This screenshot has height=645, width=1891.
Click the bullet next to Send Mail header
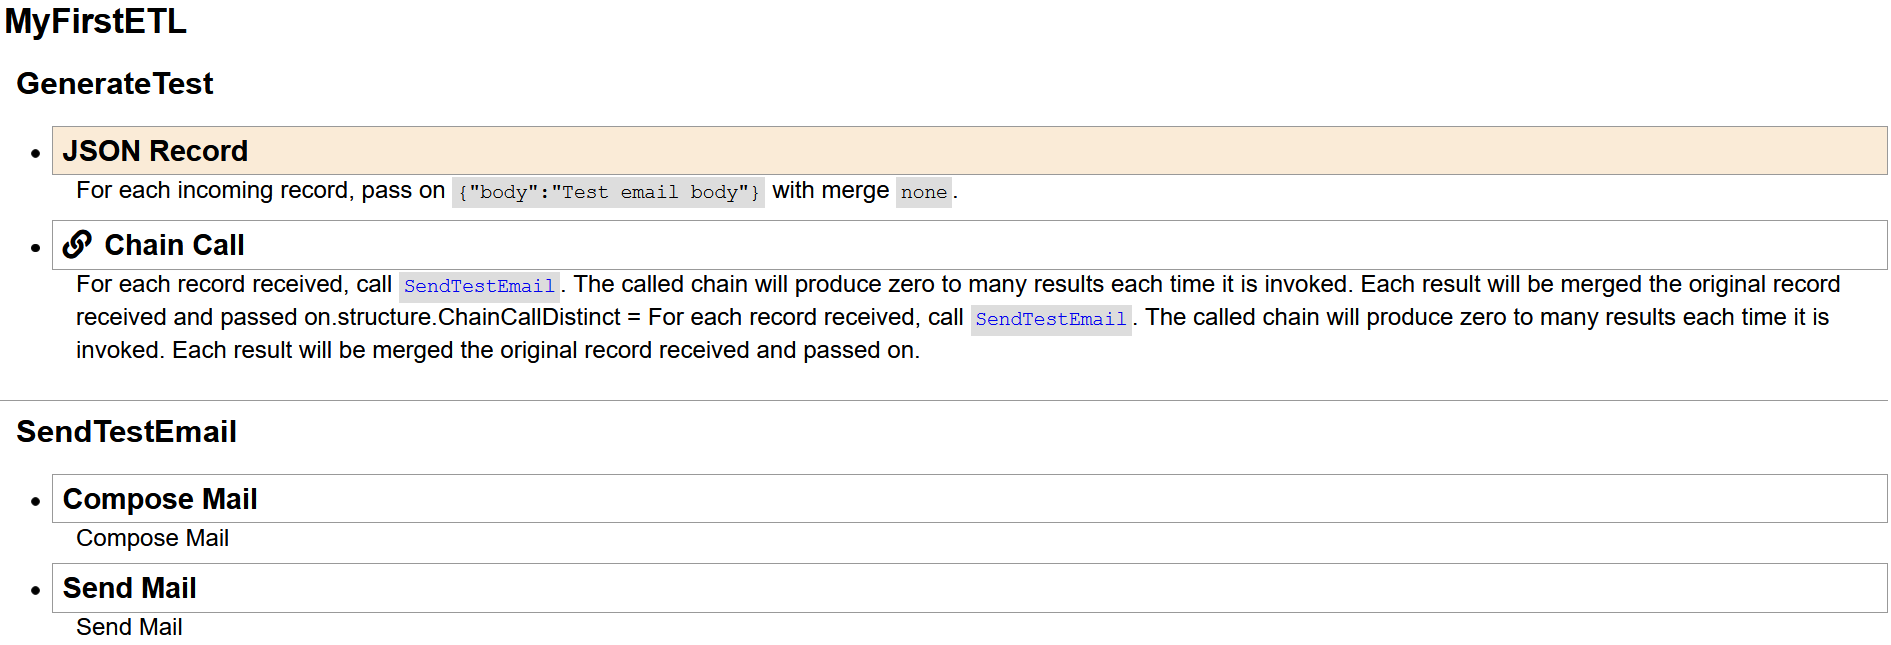pos(36,590)
